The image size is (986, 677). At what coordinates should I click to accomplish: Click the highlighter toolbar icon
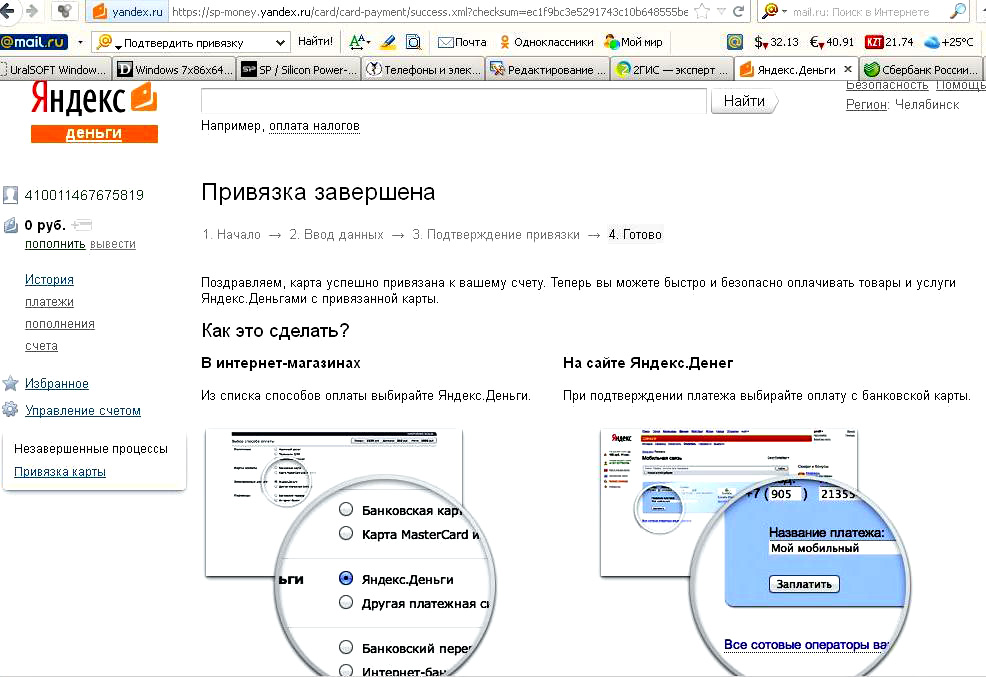click(x=388, y=42)
